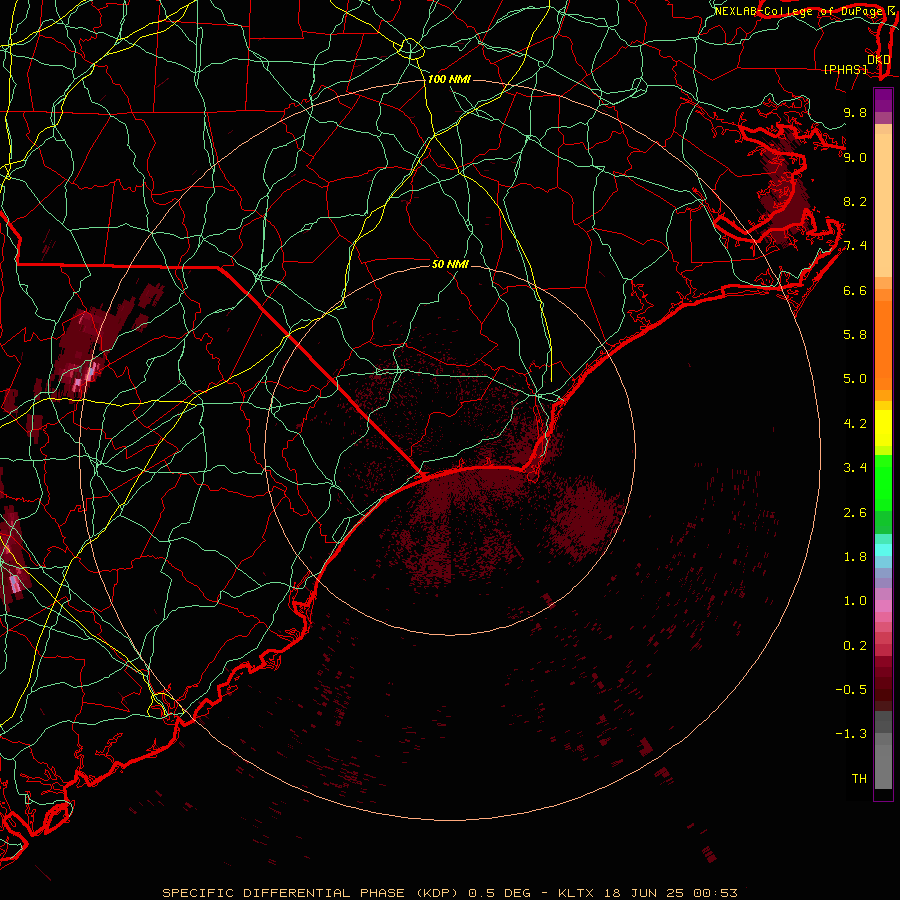Click the 5.0 value on the color scale
Viewport: 900px width, 900px height.
click(x=855, y=379)
